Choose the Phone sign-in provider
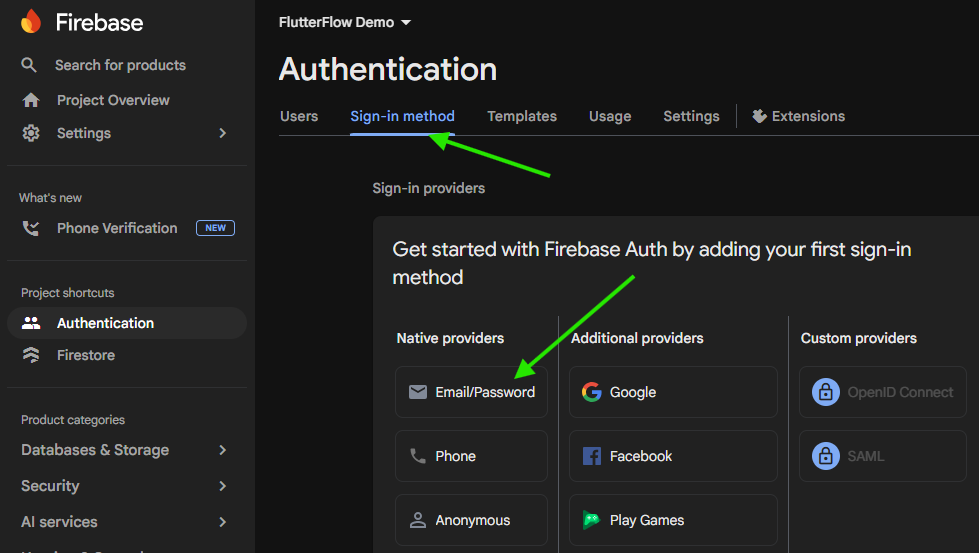The height and width of the screenshot is (553, 979). [x=471, y=456]
